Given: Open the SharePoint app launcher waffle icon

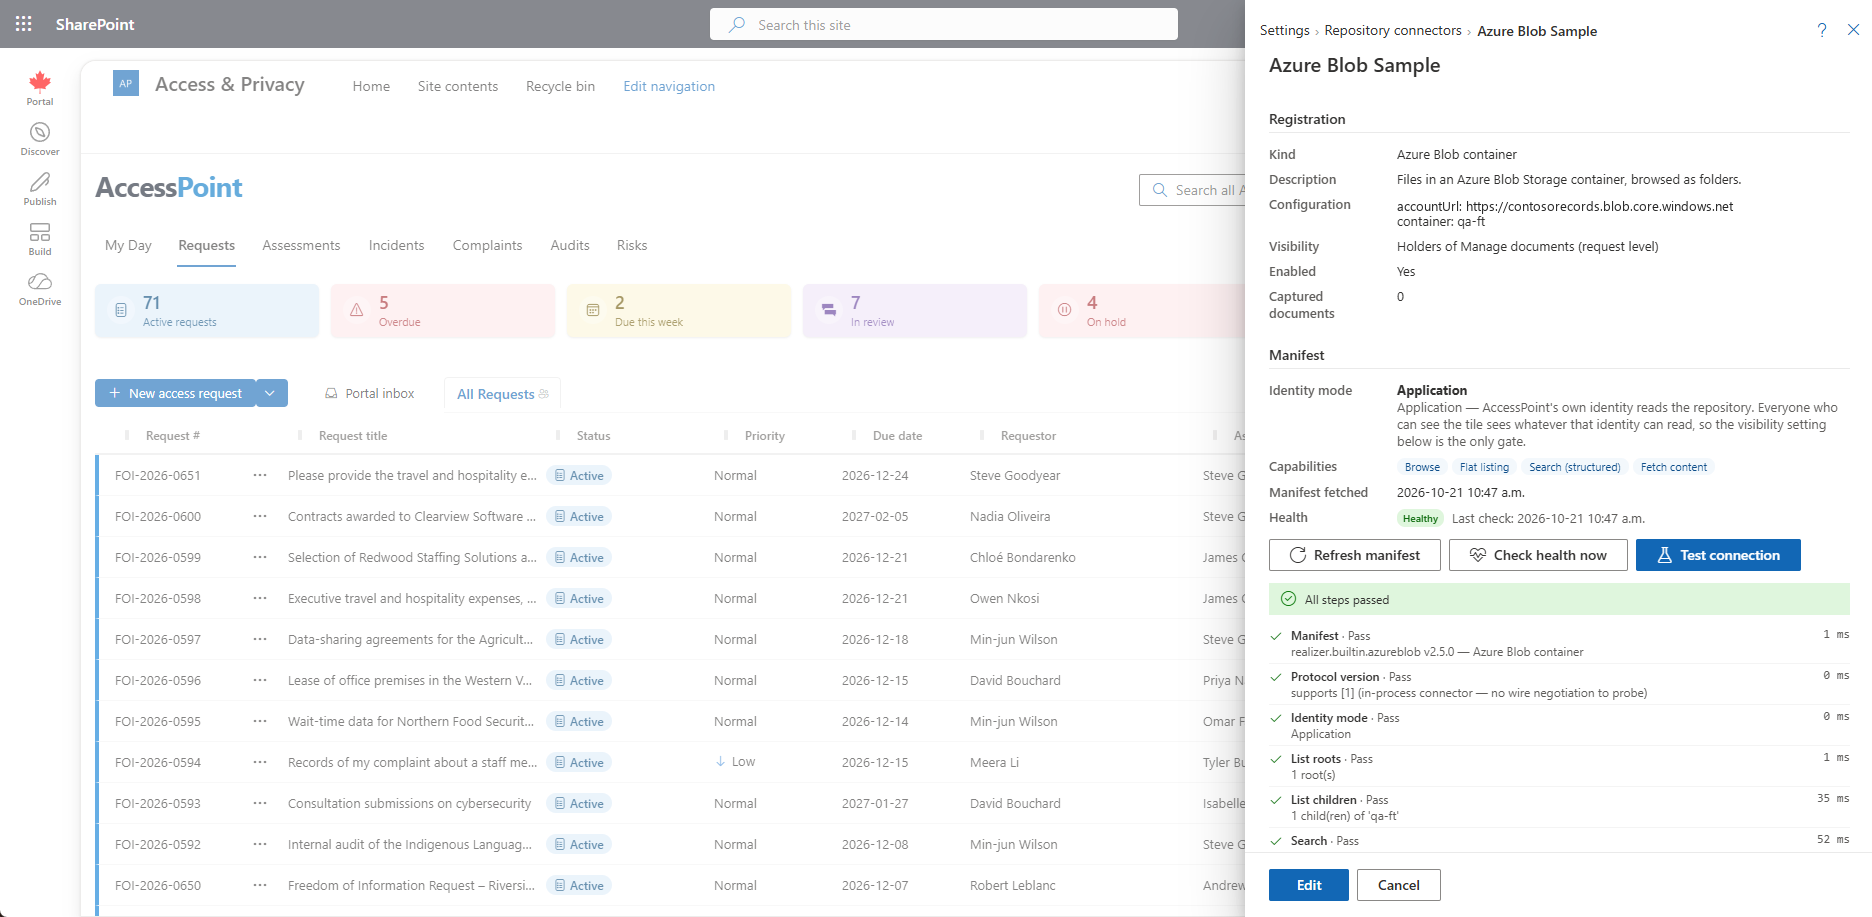Looking at the screenshot, I should click(x=24, y=24).
